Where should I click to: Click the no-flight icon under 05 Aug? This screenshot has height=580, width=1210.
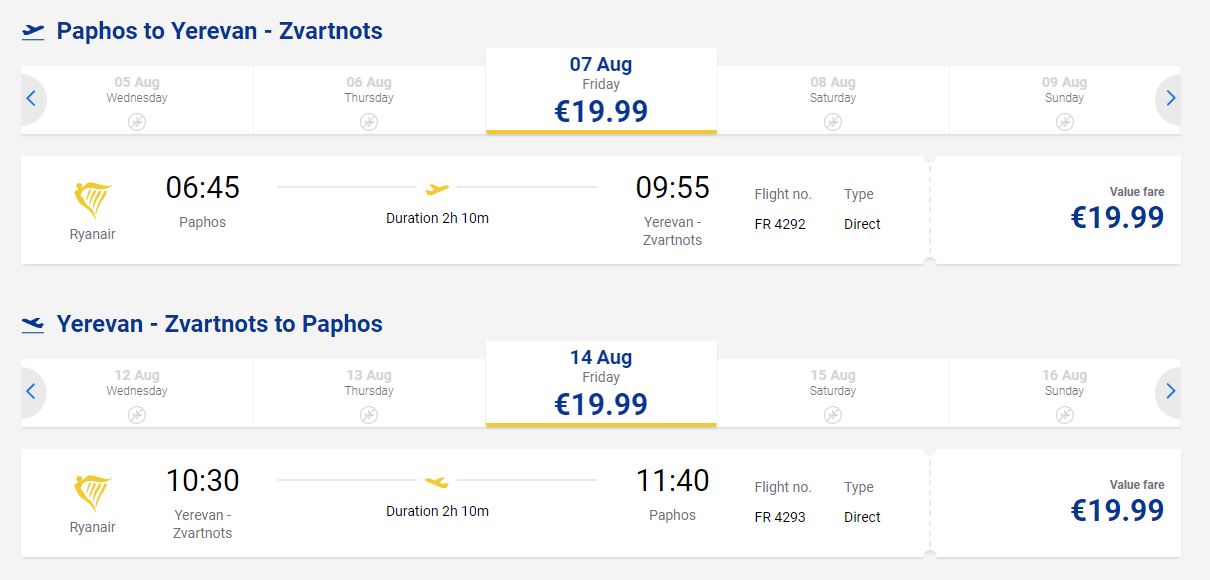click(137, 122)
